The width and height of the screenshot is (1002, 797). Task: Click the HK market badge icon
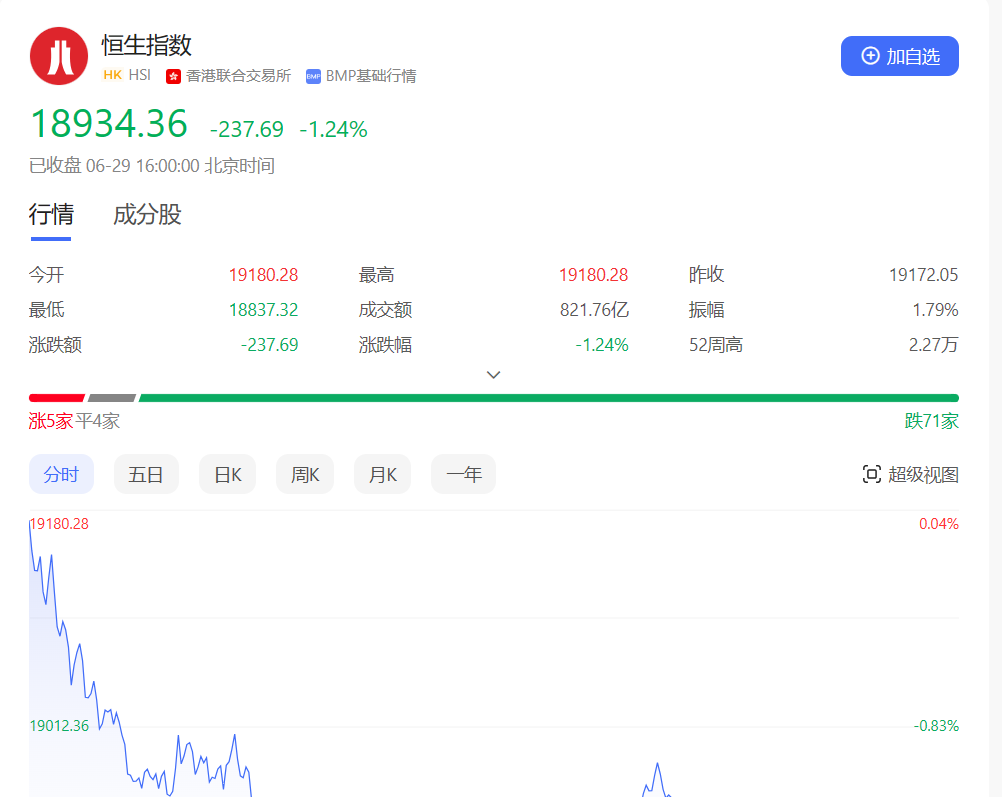pos(112,75)
